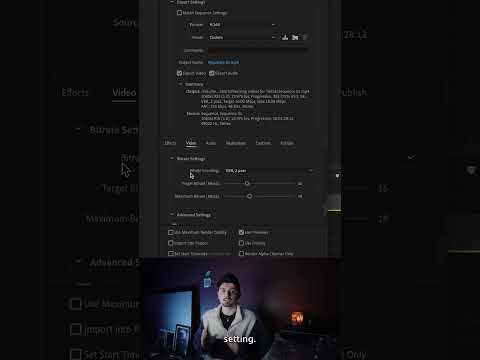
Task: Toggle the Use Previews checkbox
Action: coord(241,232)
